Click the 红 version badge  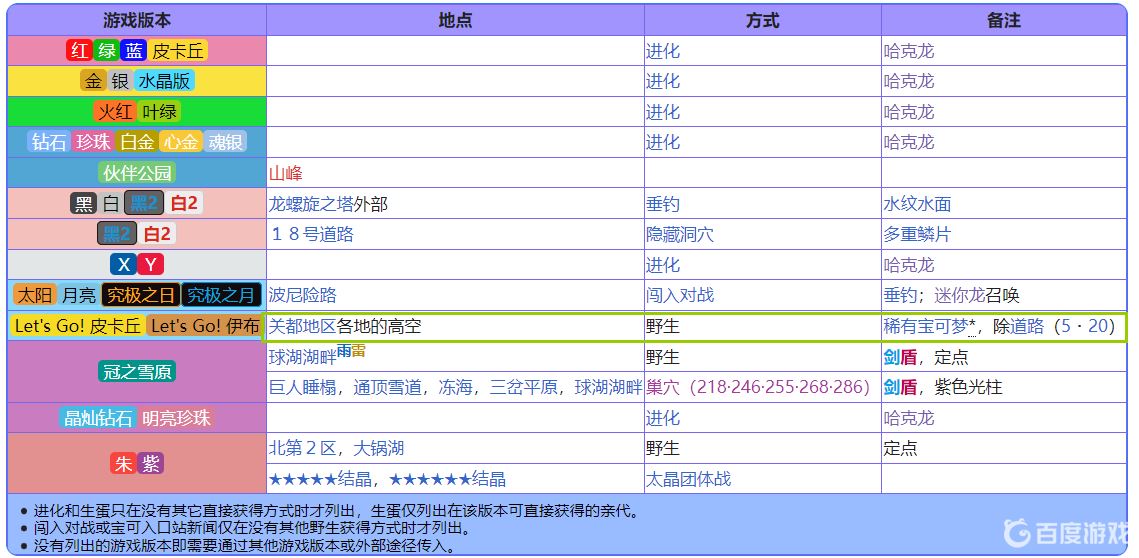point(78,51)
